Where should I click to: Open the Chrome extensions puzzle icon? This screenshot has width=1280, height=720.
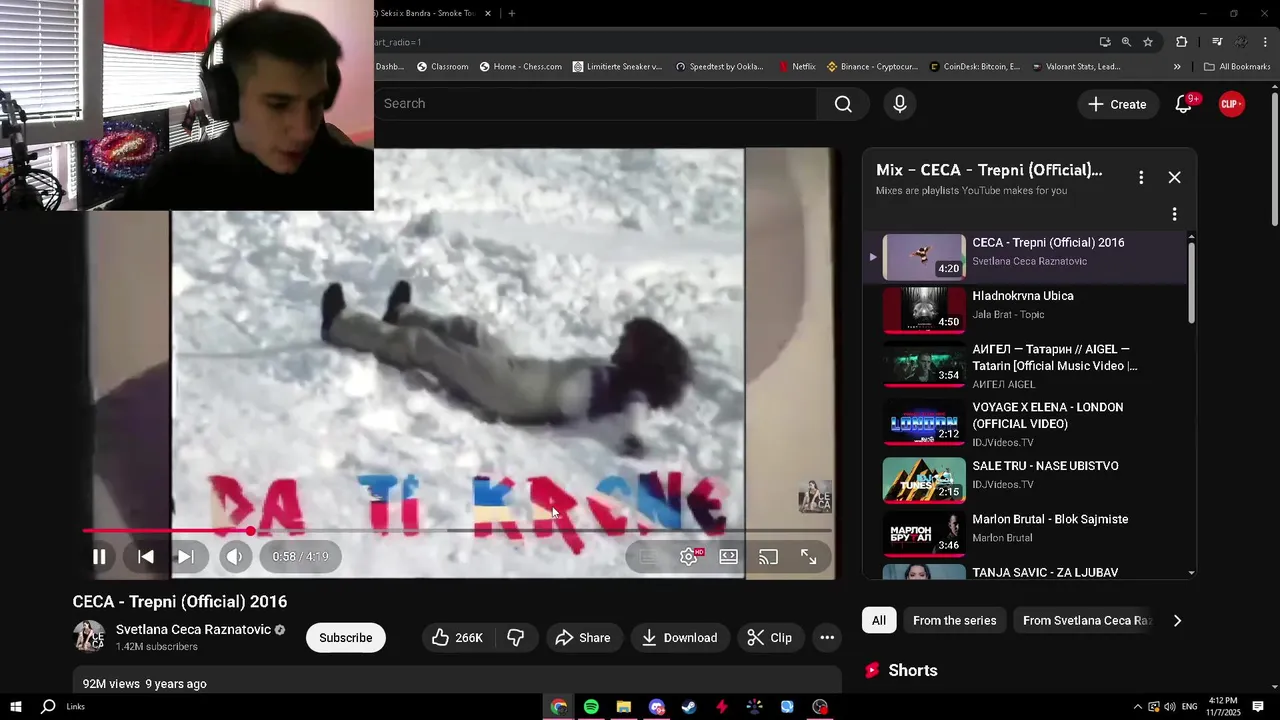[x=1182, y=42]
